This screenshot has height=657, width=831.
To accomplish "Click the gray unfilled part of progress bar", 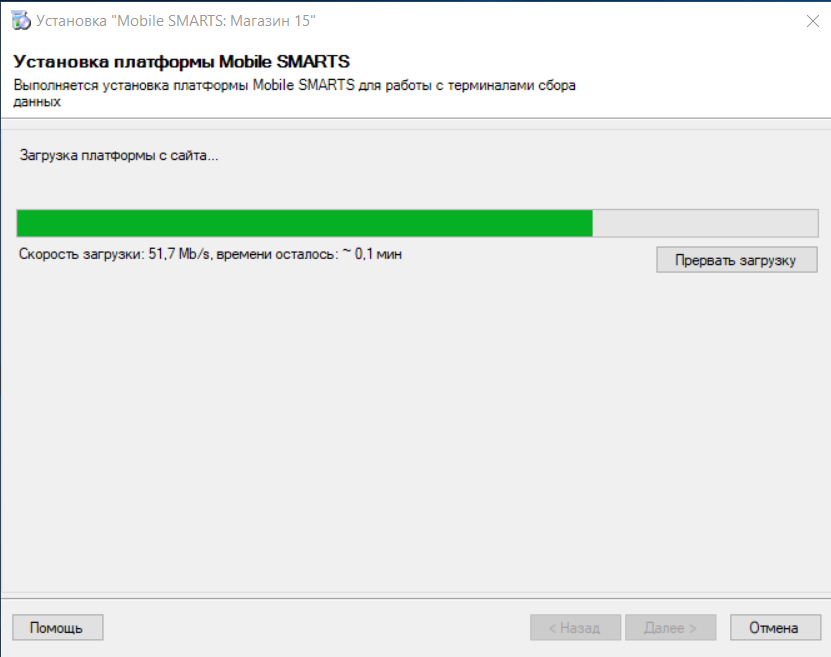I will click(705, 223).
